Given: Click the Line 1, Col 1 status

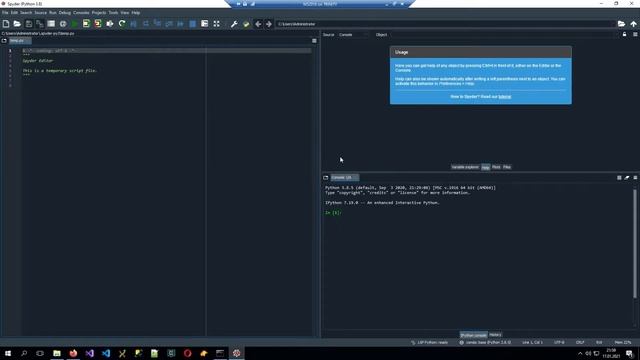Looking at the screenshot, I should 532,342.
